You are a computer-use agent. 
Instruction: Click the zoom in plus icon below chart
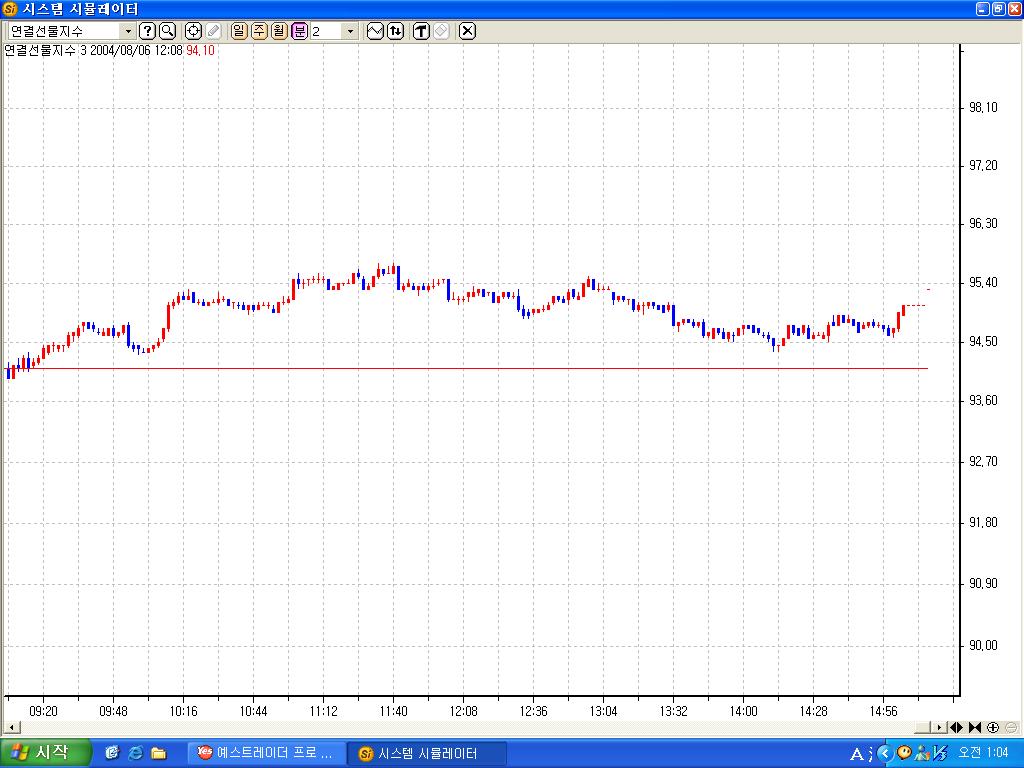click(x=993, y=727)
